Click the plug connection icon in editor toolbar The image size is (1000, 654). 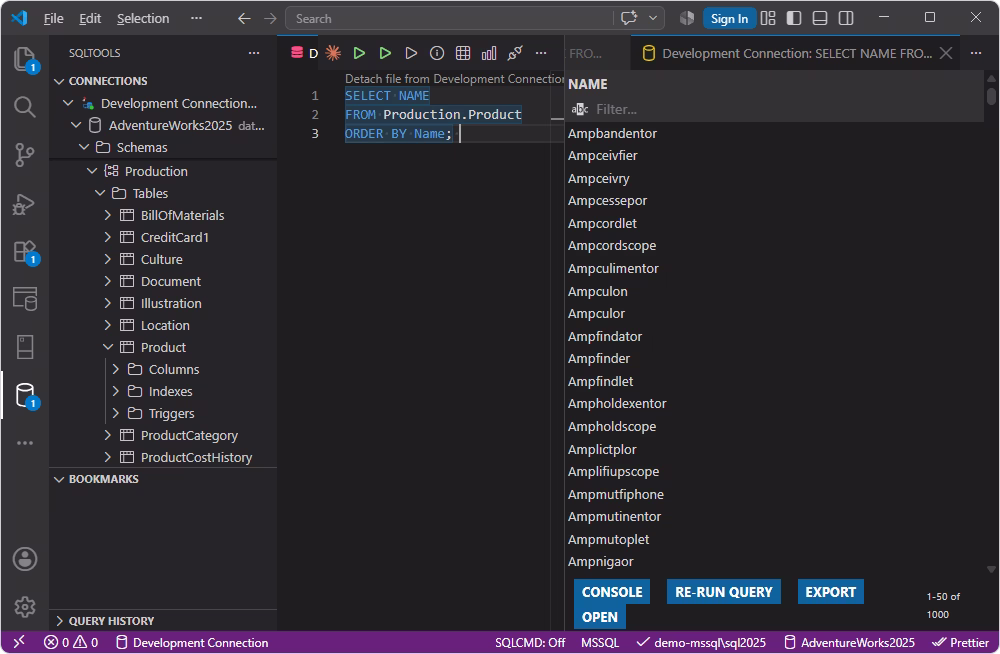tap(515, 53)
